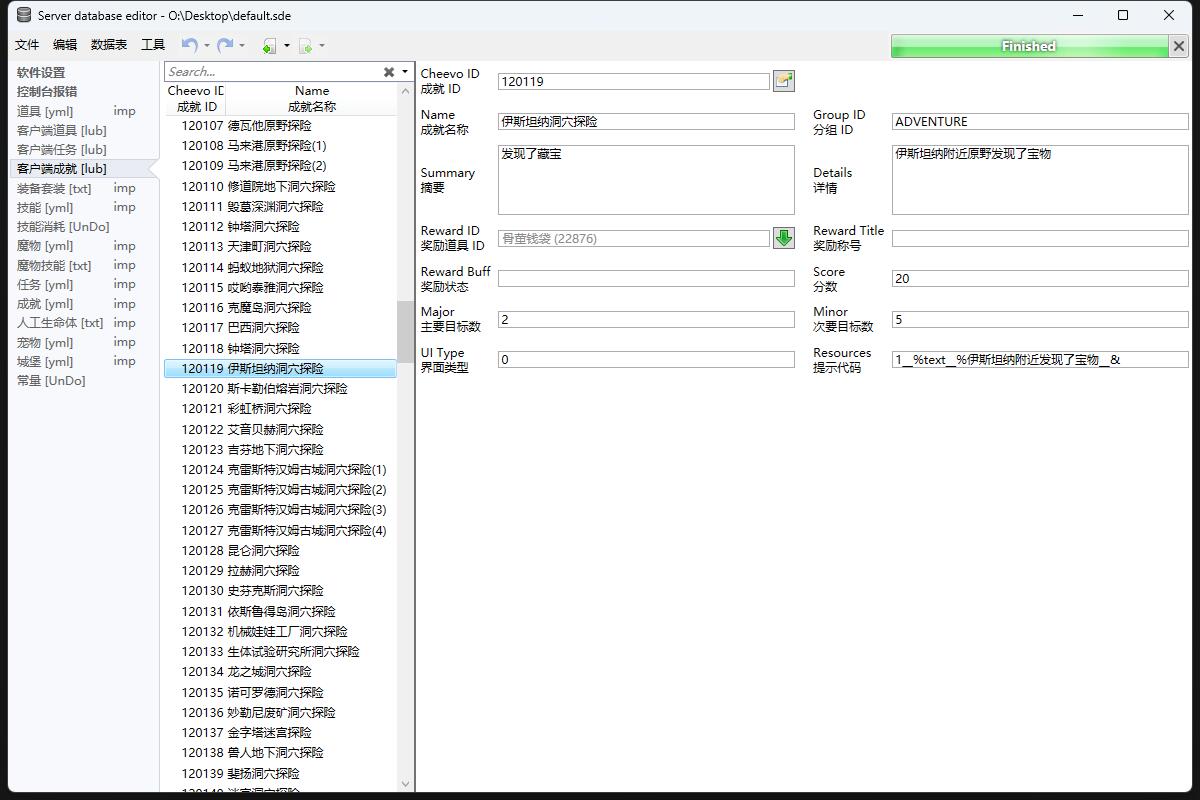
Task: Click the Undo arrow icon
Action: (x=189, y=45)
